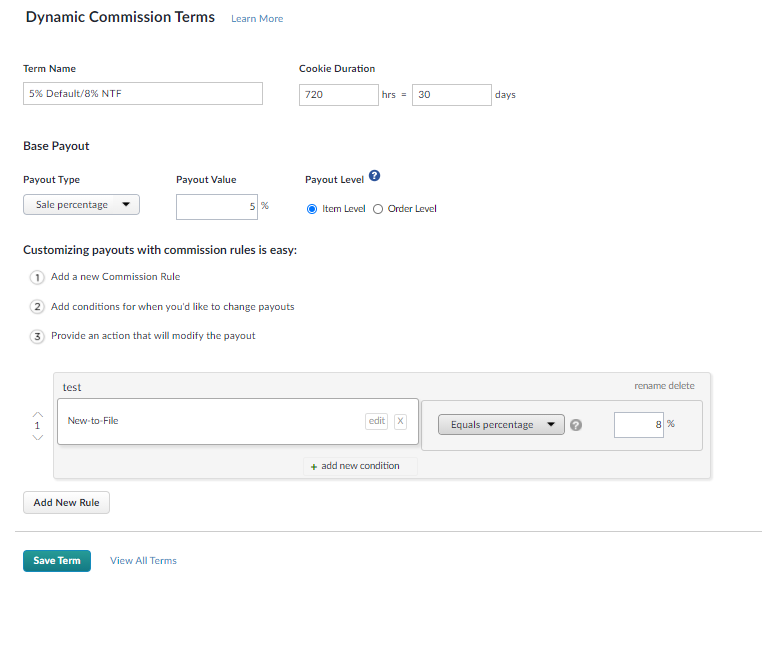This screenshot has height=662, width=762.
Task: Click the Provide an action step text
Action: (153, 335)
